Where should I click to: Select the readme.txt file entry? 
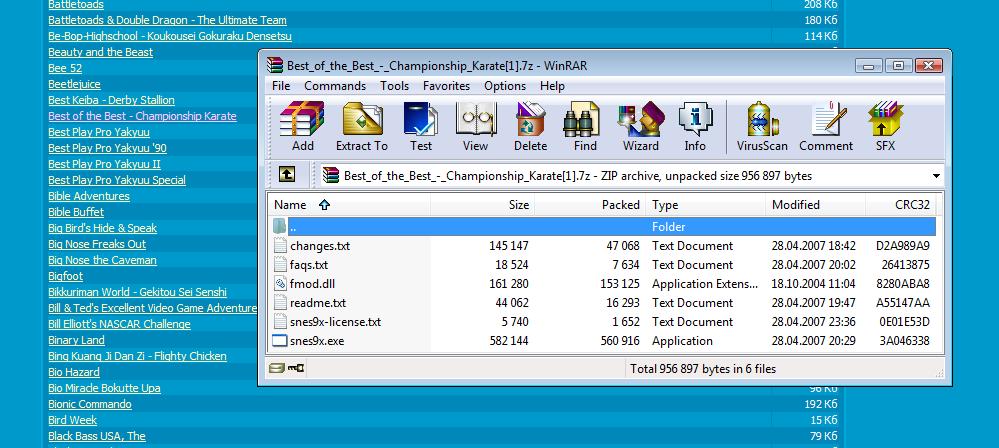coord(318,303)
